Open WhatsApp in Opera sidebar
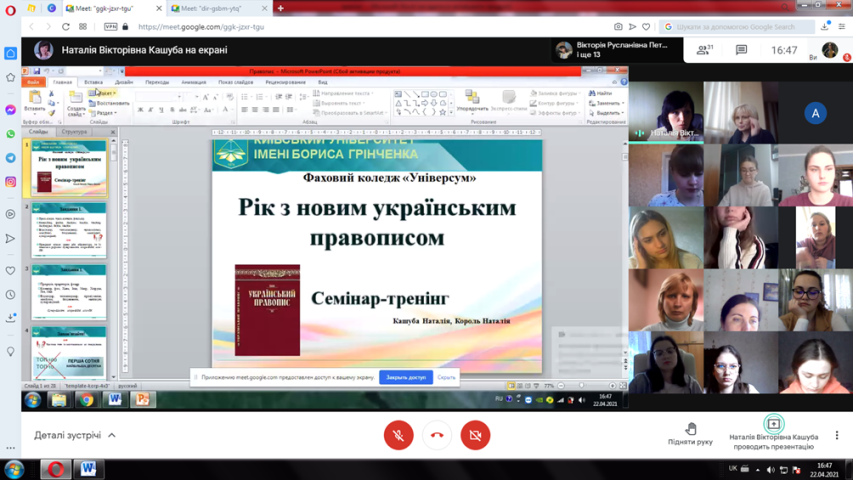The height and width of the screenshot is (480, 853). pyautogui.click(x=11, y=134)
